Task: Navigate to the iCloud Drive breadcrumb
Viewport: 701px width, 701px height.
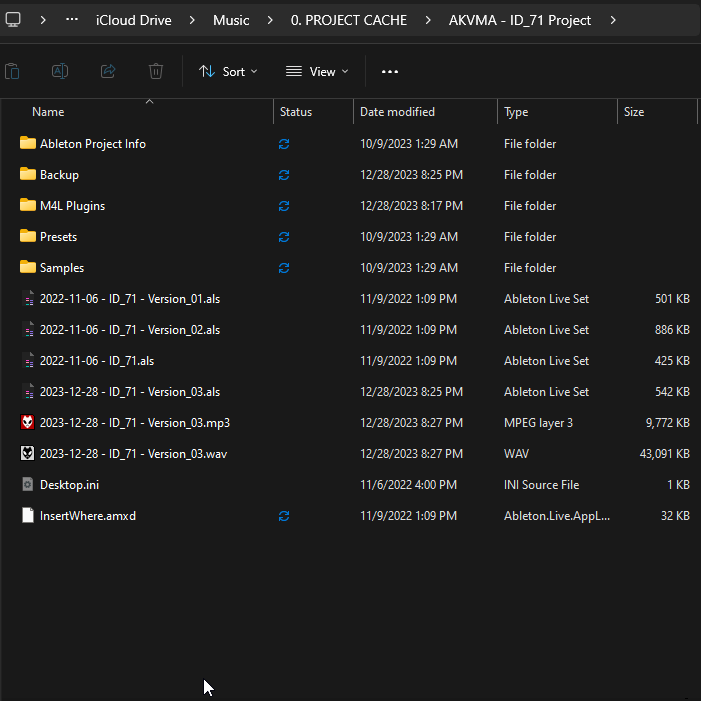Action: click(x=133, y=20)
